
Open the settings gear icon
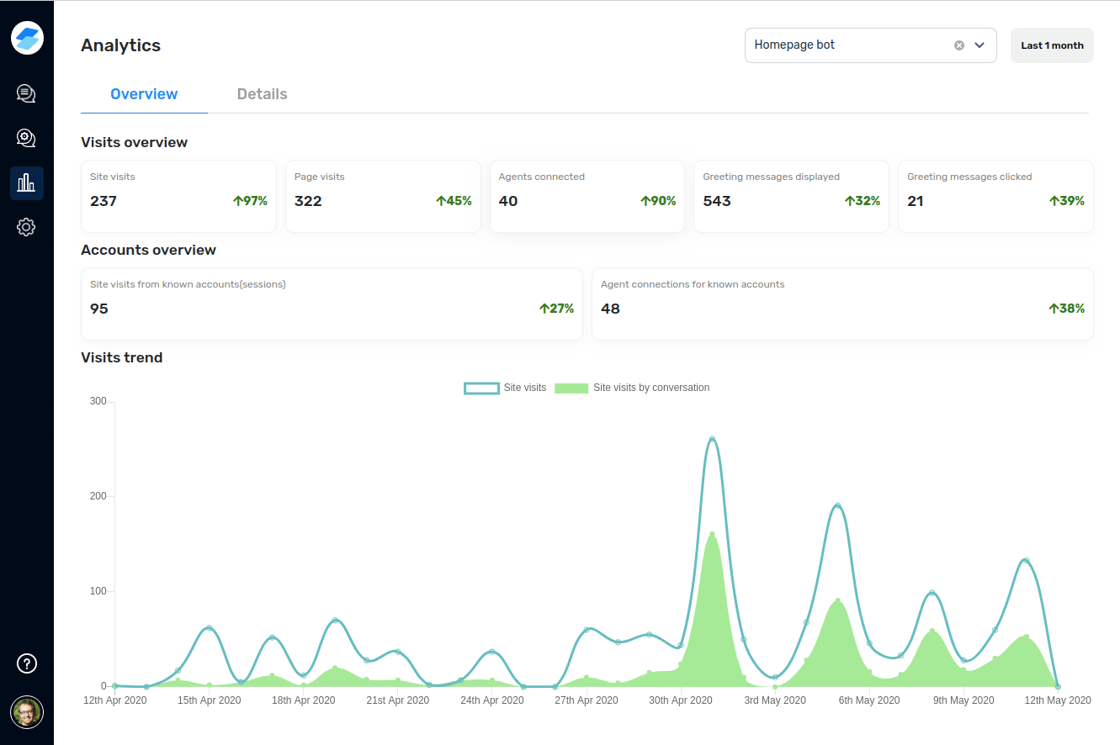tap(26, 227)
